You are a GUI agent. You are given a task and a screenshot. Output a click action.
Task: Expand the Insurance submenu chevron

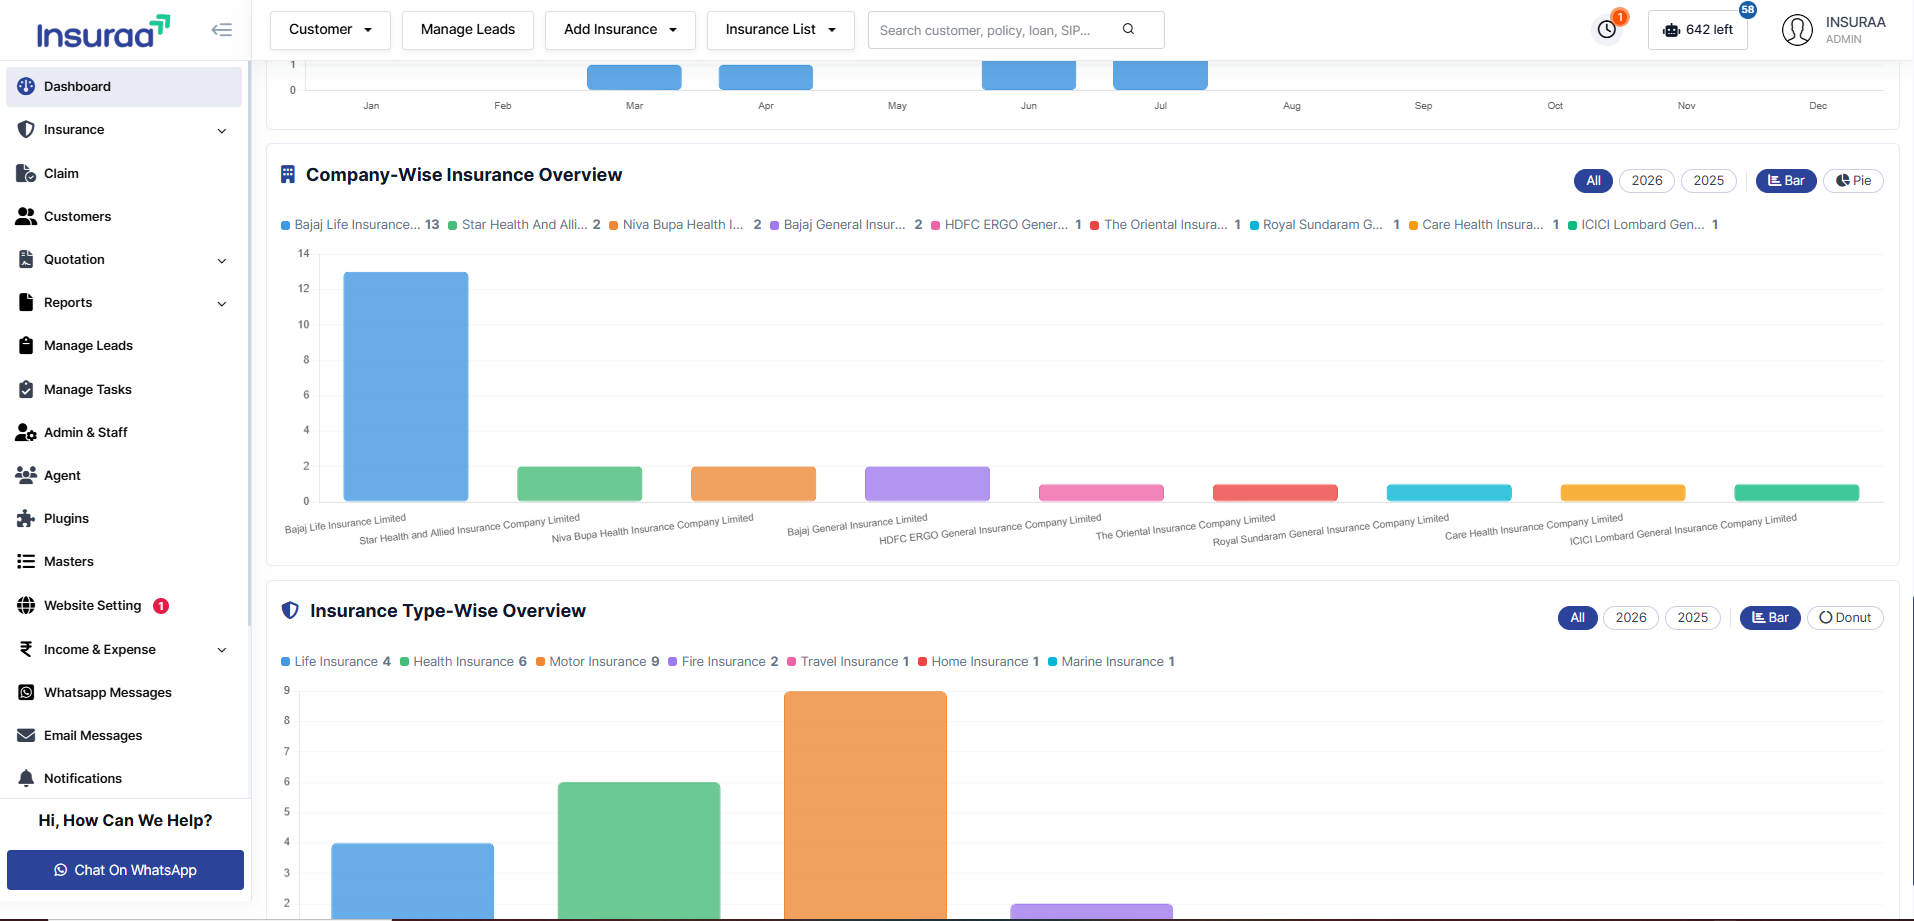click(x=222, y=131)
